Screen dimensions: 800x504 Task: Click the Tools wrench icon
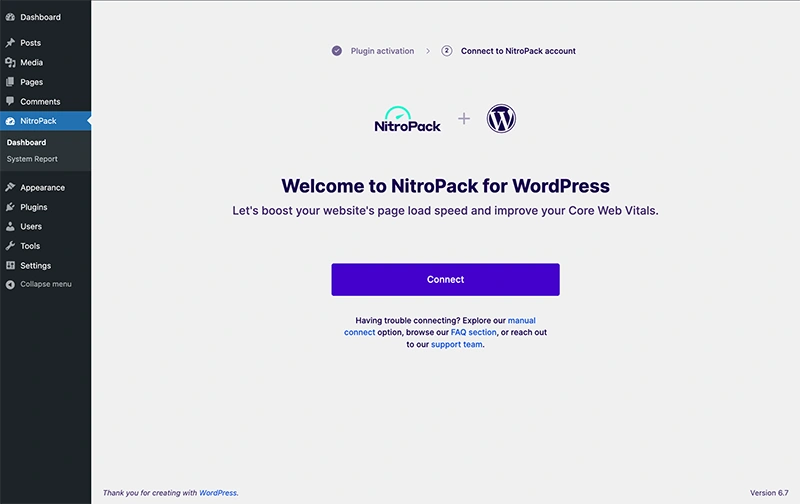click(x=10, y=246)
